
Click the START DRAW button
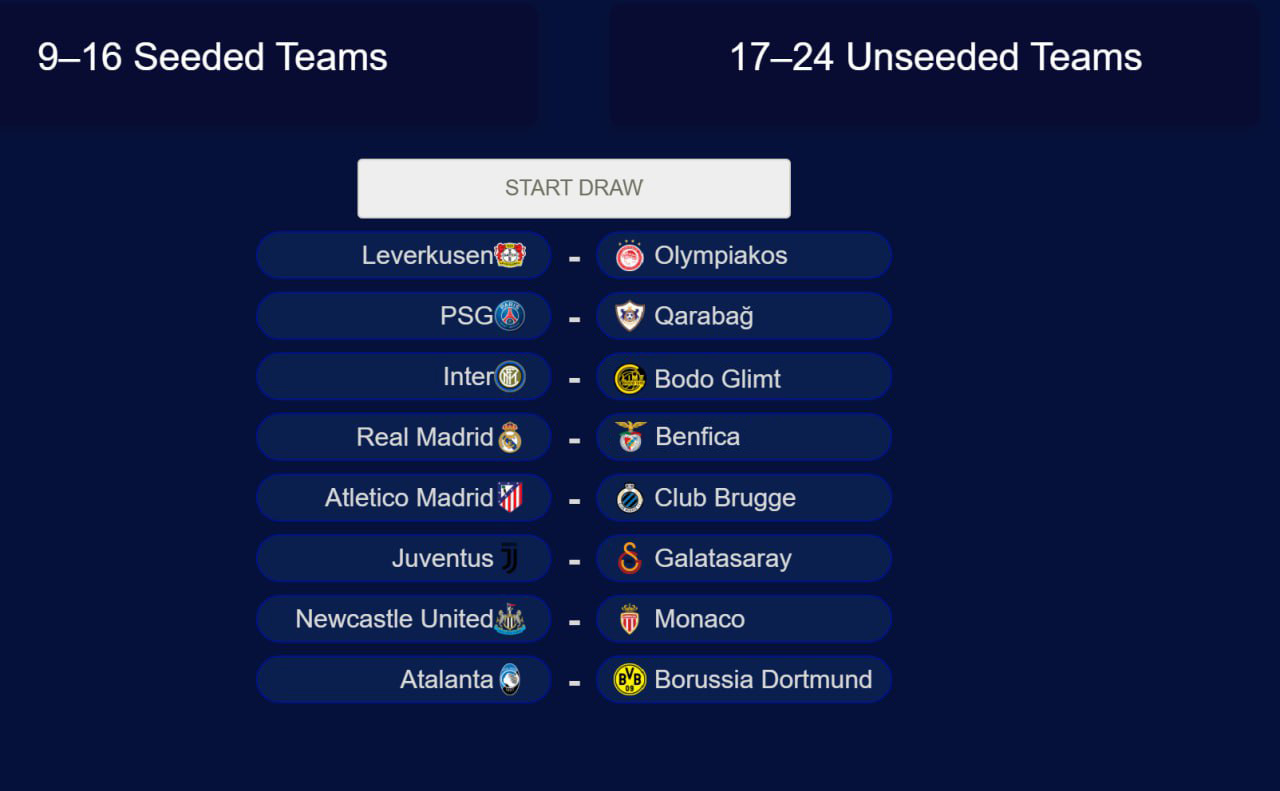click(574, 188)
